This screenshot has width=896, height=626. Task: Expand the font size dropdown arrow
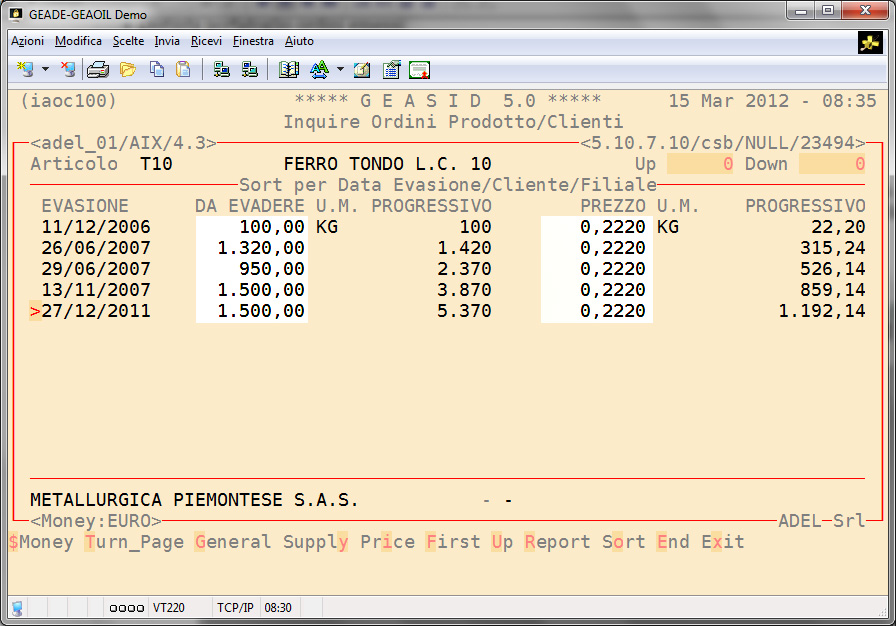point(340,70)
